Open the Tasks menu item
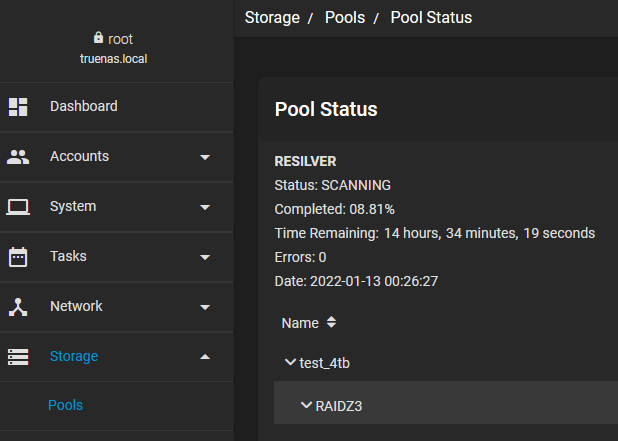Viewport: 618px width, 441px height. 117,257
